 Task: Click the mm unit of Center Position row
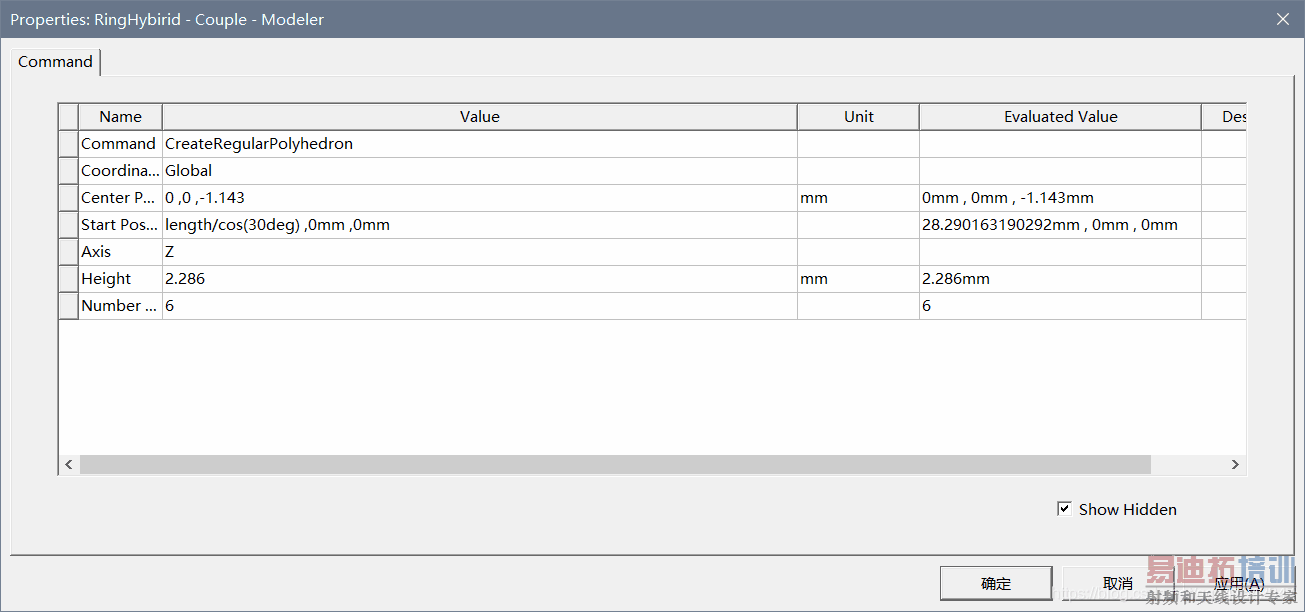click(858, 198)
